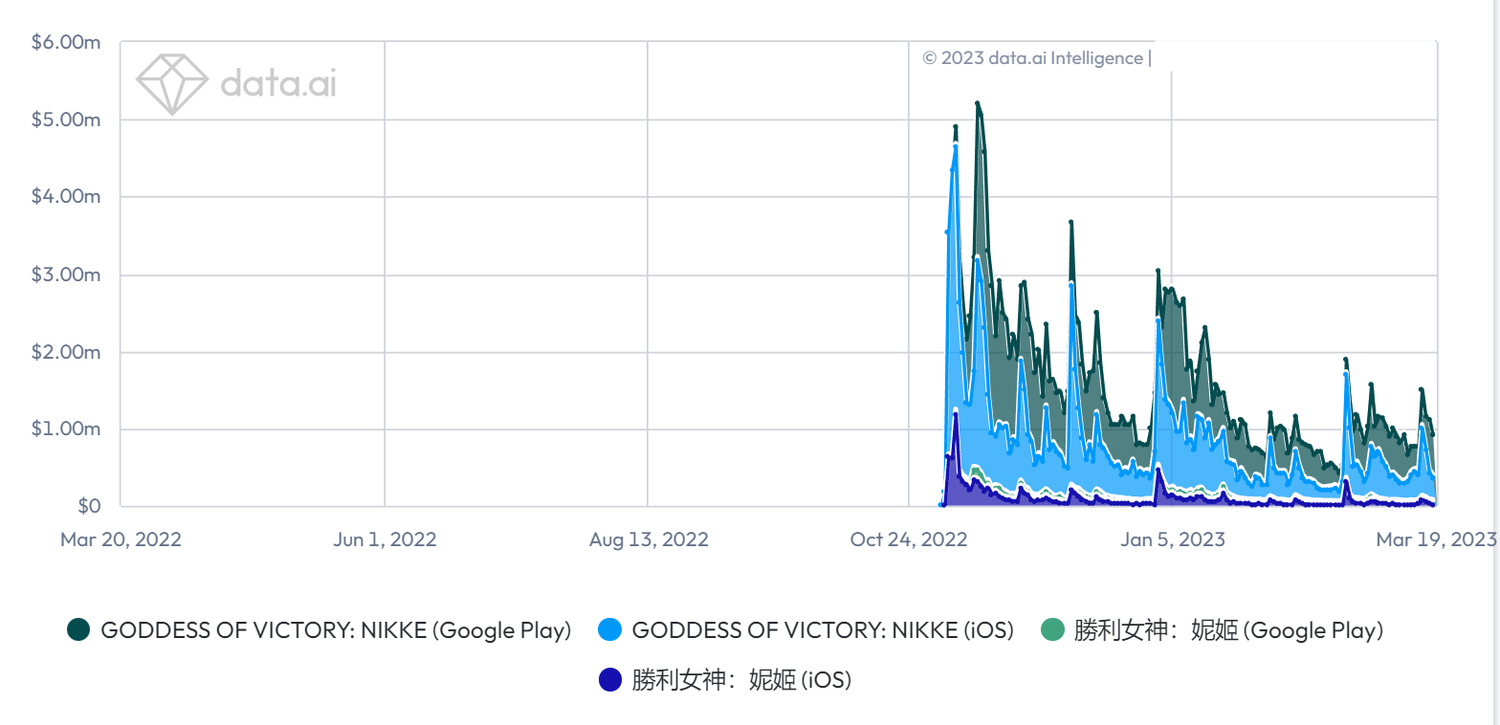Click the highest Google Play revenue peak above $5.00m
This screenshot has height=725, width=1500.
click(x=977, y=103)
